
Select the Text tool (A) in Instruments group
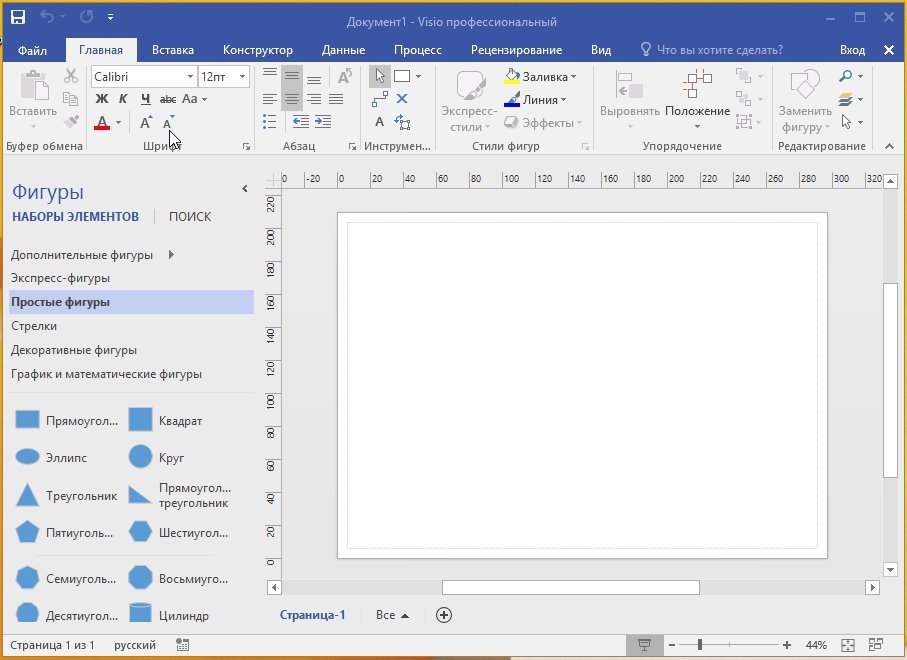[x=379, y=122]
